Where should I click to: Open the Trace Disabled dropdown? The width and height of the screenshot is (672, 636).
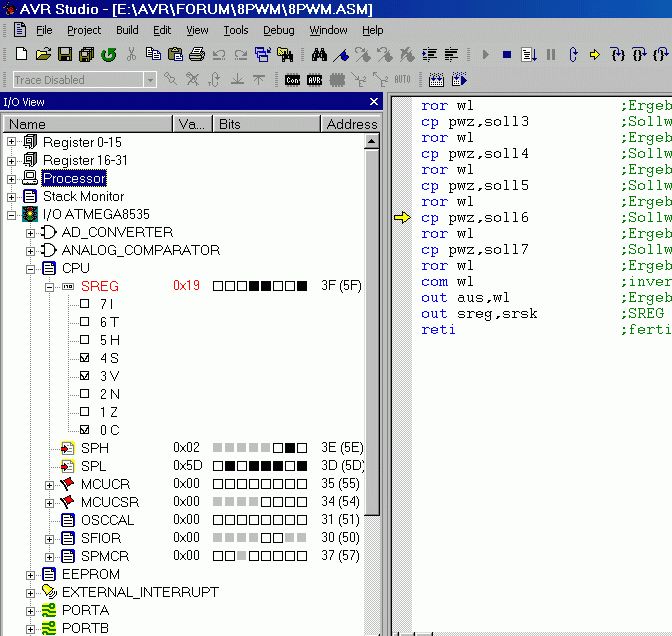(150, 80)
